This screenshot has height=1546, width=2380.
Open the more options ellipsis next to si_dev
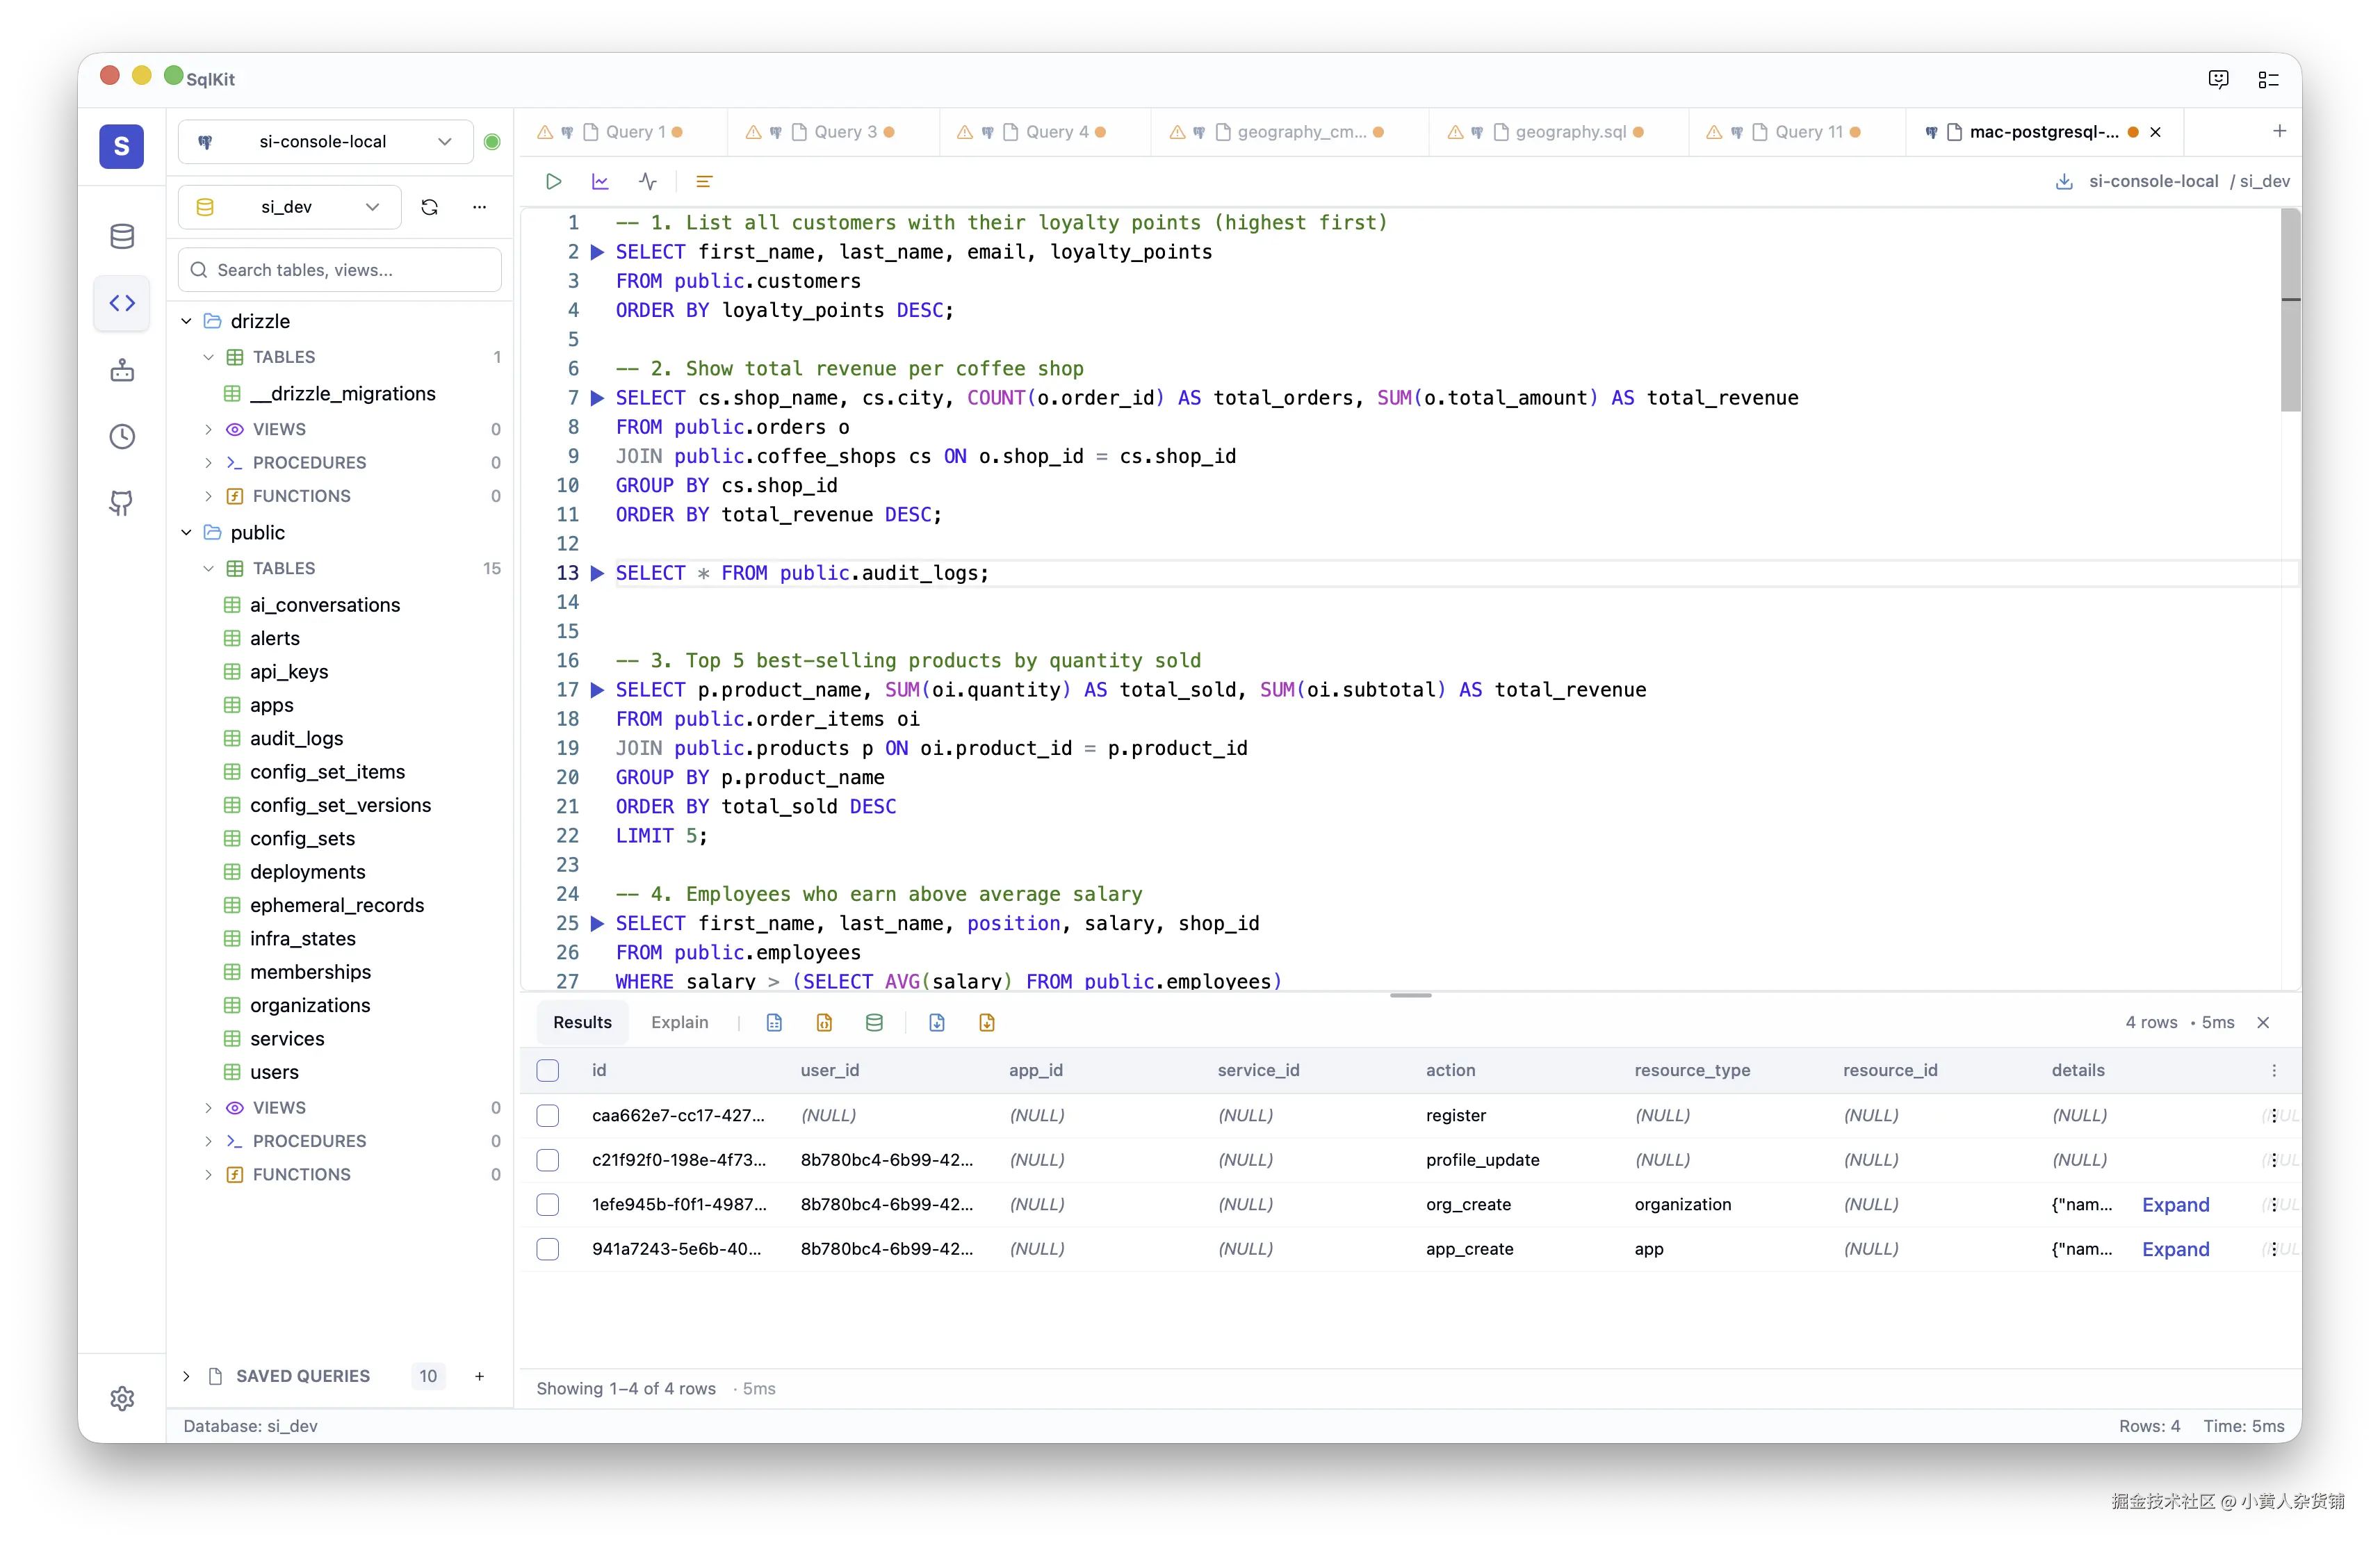click(480, 207)
